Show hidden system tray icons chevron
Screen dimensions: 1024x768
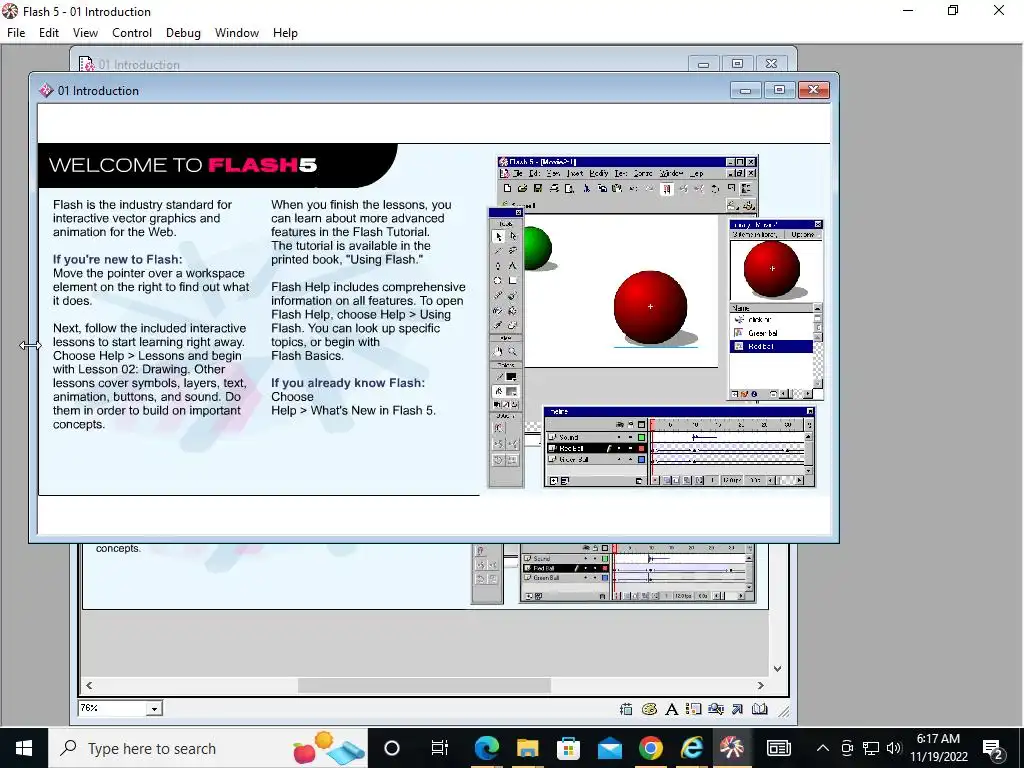coord(823,748)
